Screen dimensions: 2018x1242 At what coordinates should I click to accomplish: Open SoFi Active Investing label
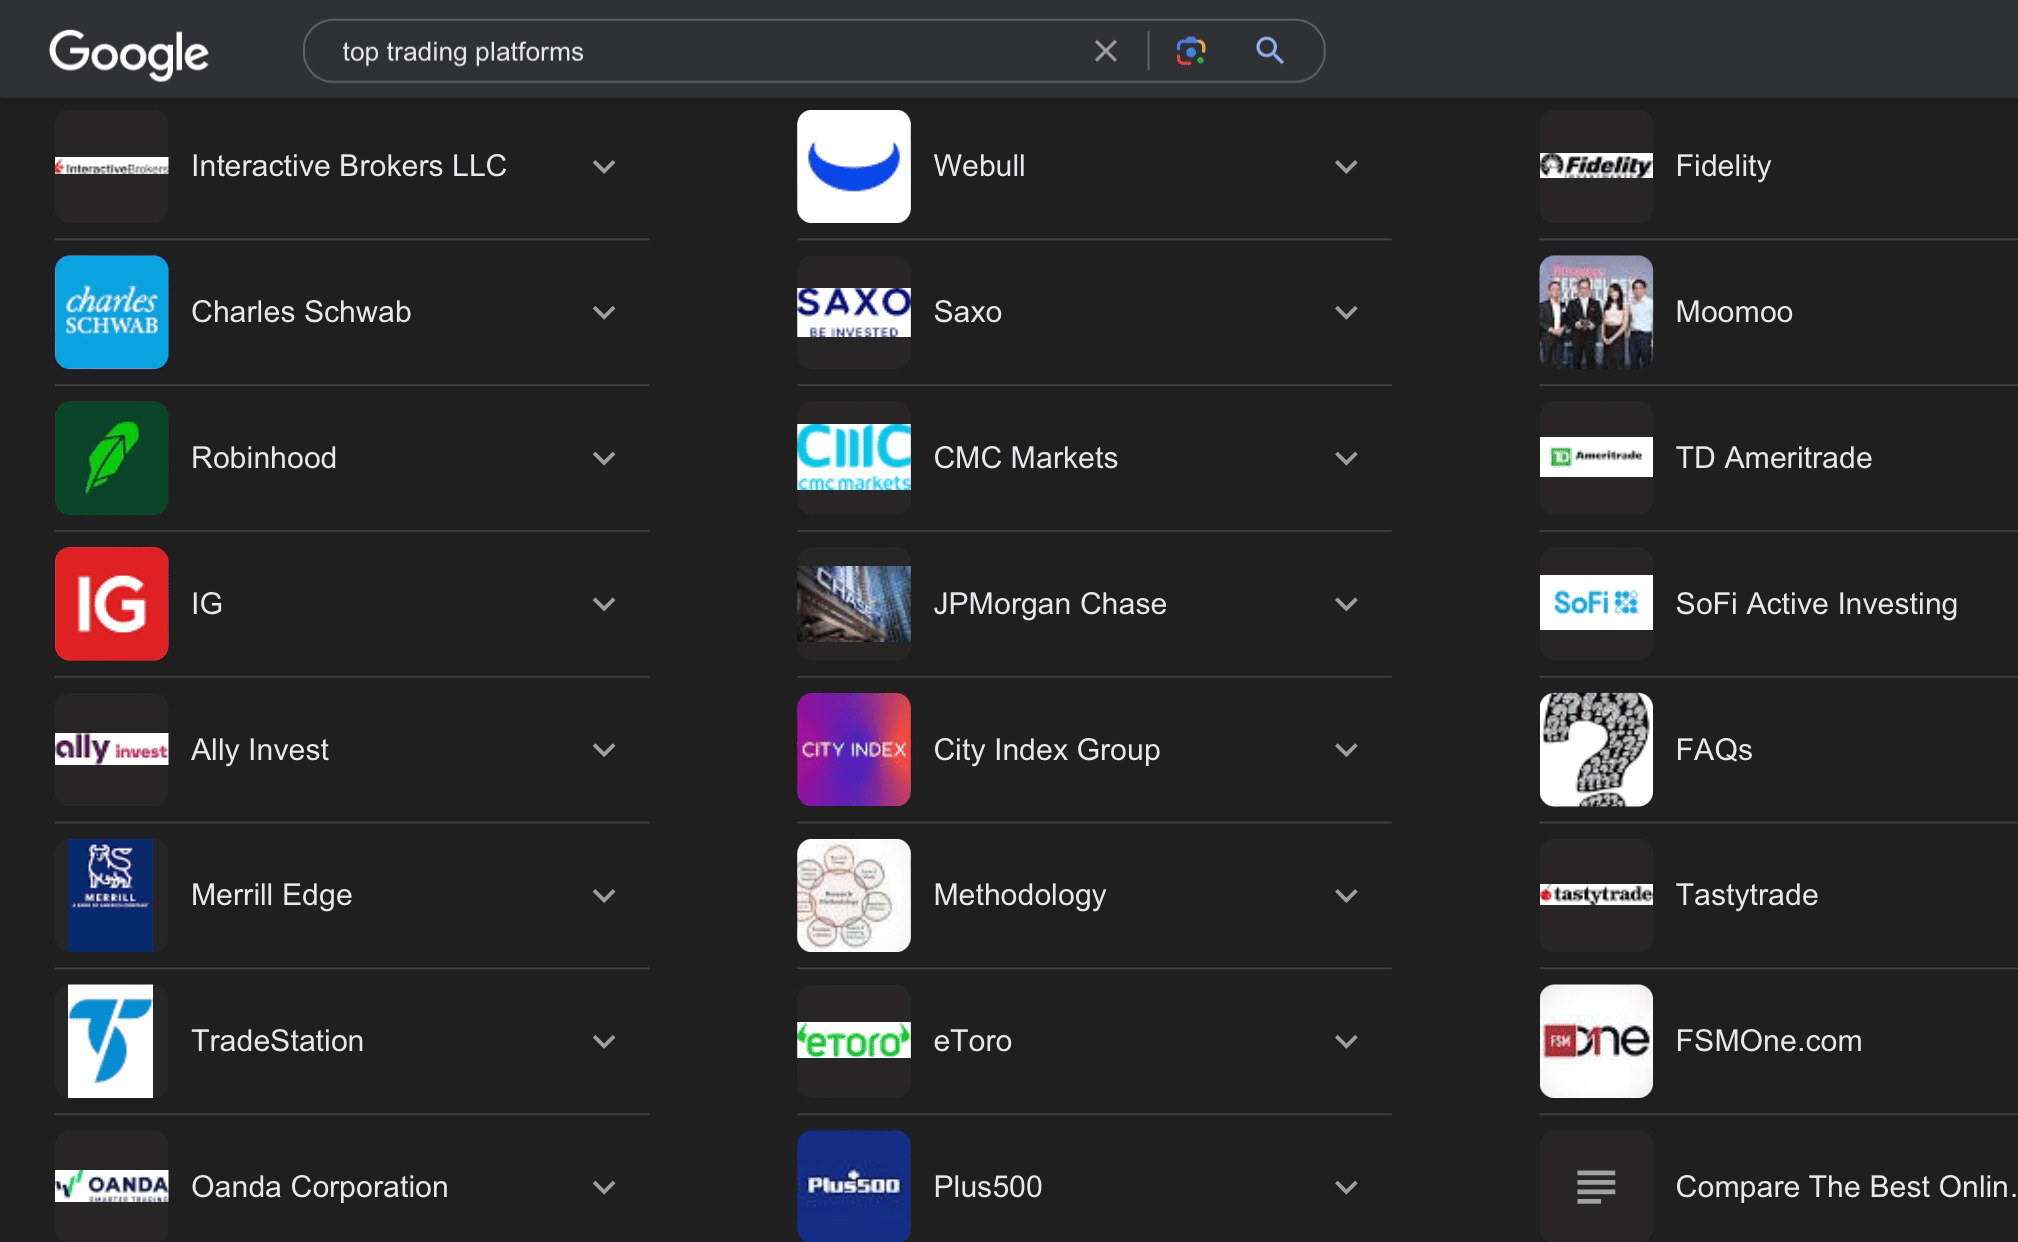pos(1816,604)
